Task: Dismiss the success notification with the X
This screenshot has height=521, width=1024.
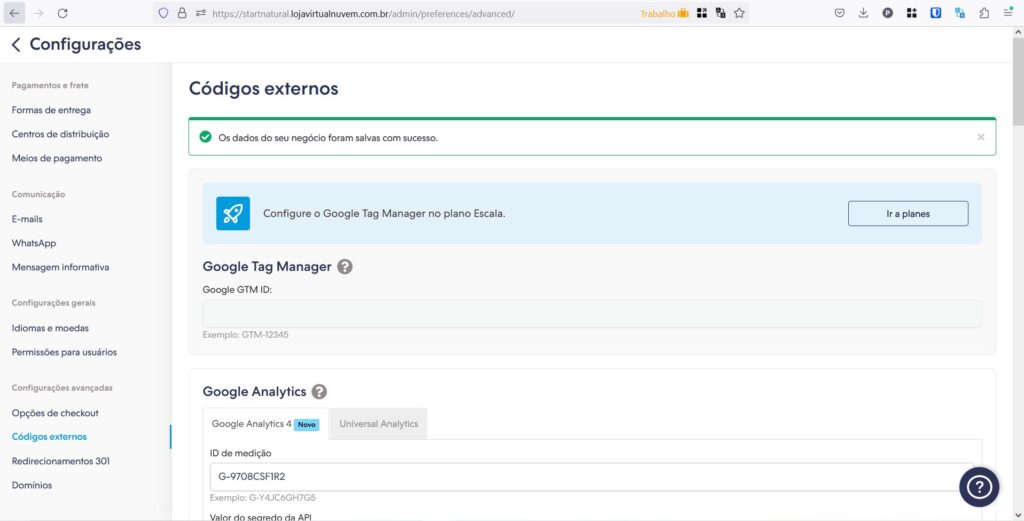Action: coord(981,137)
